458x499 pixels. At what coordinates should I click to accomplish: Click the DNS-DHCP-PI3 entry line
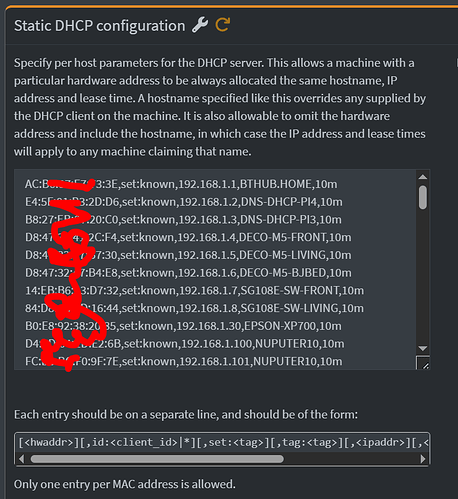[183, 219]
